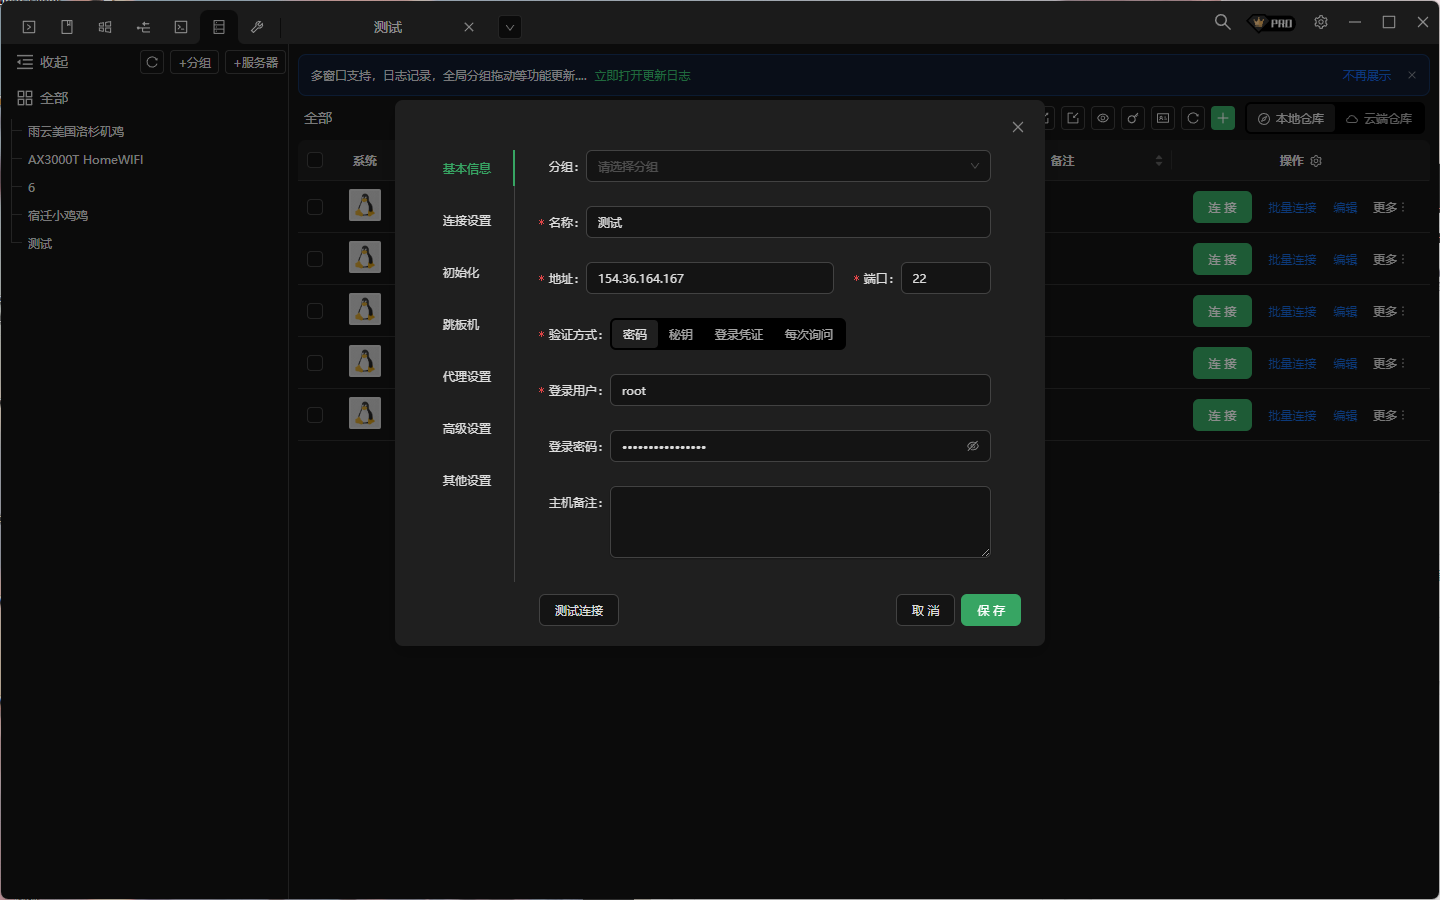Open the tab list dropdown chevron
Screen dimensions: 1440x900
pos(510,27)
